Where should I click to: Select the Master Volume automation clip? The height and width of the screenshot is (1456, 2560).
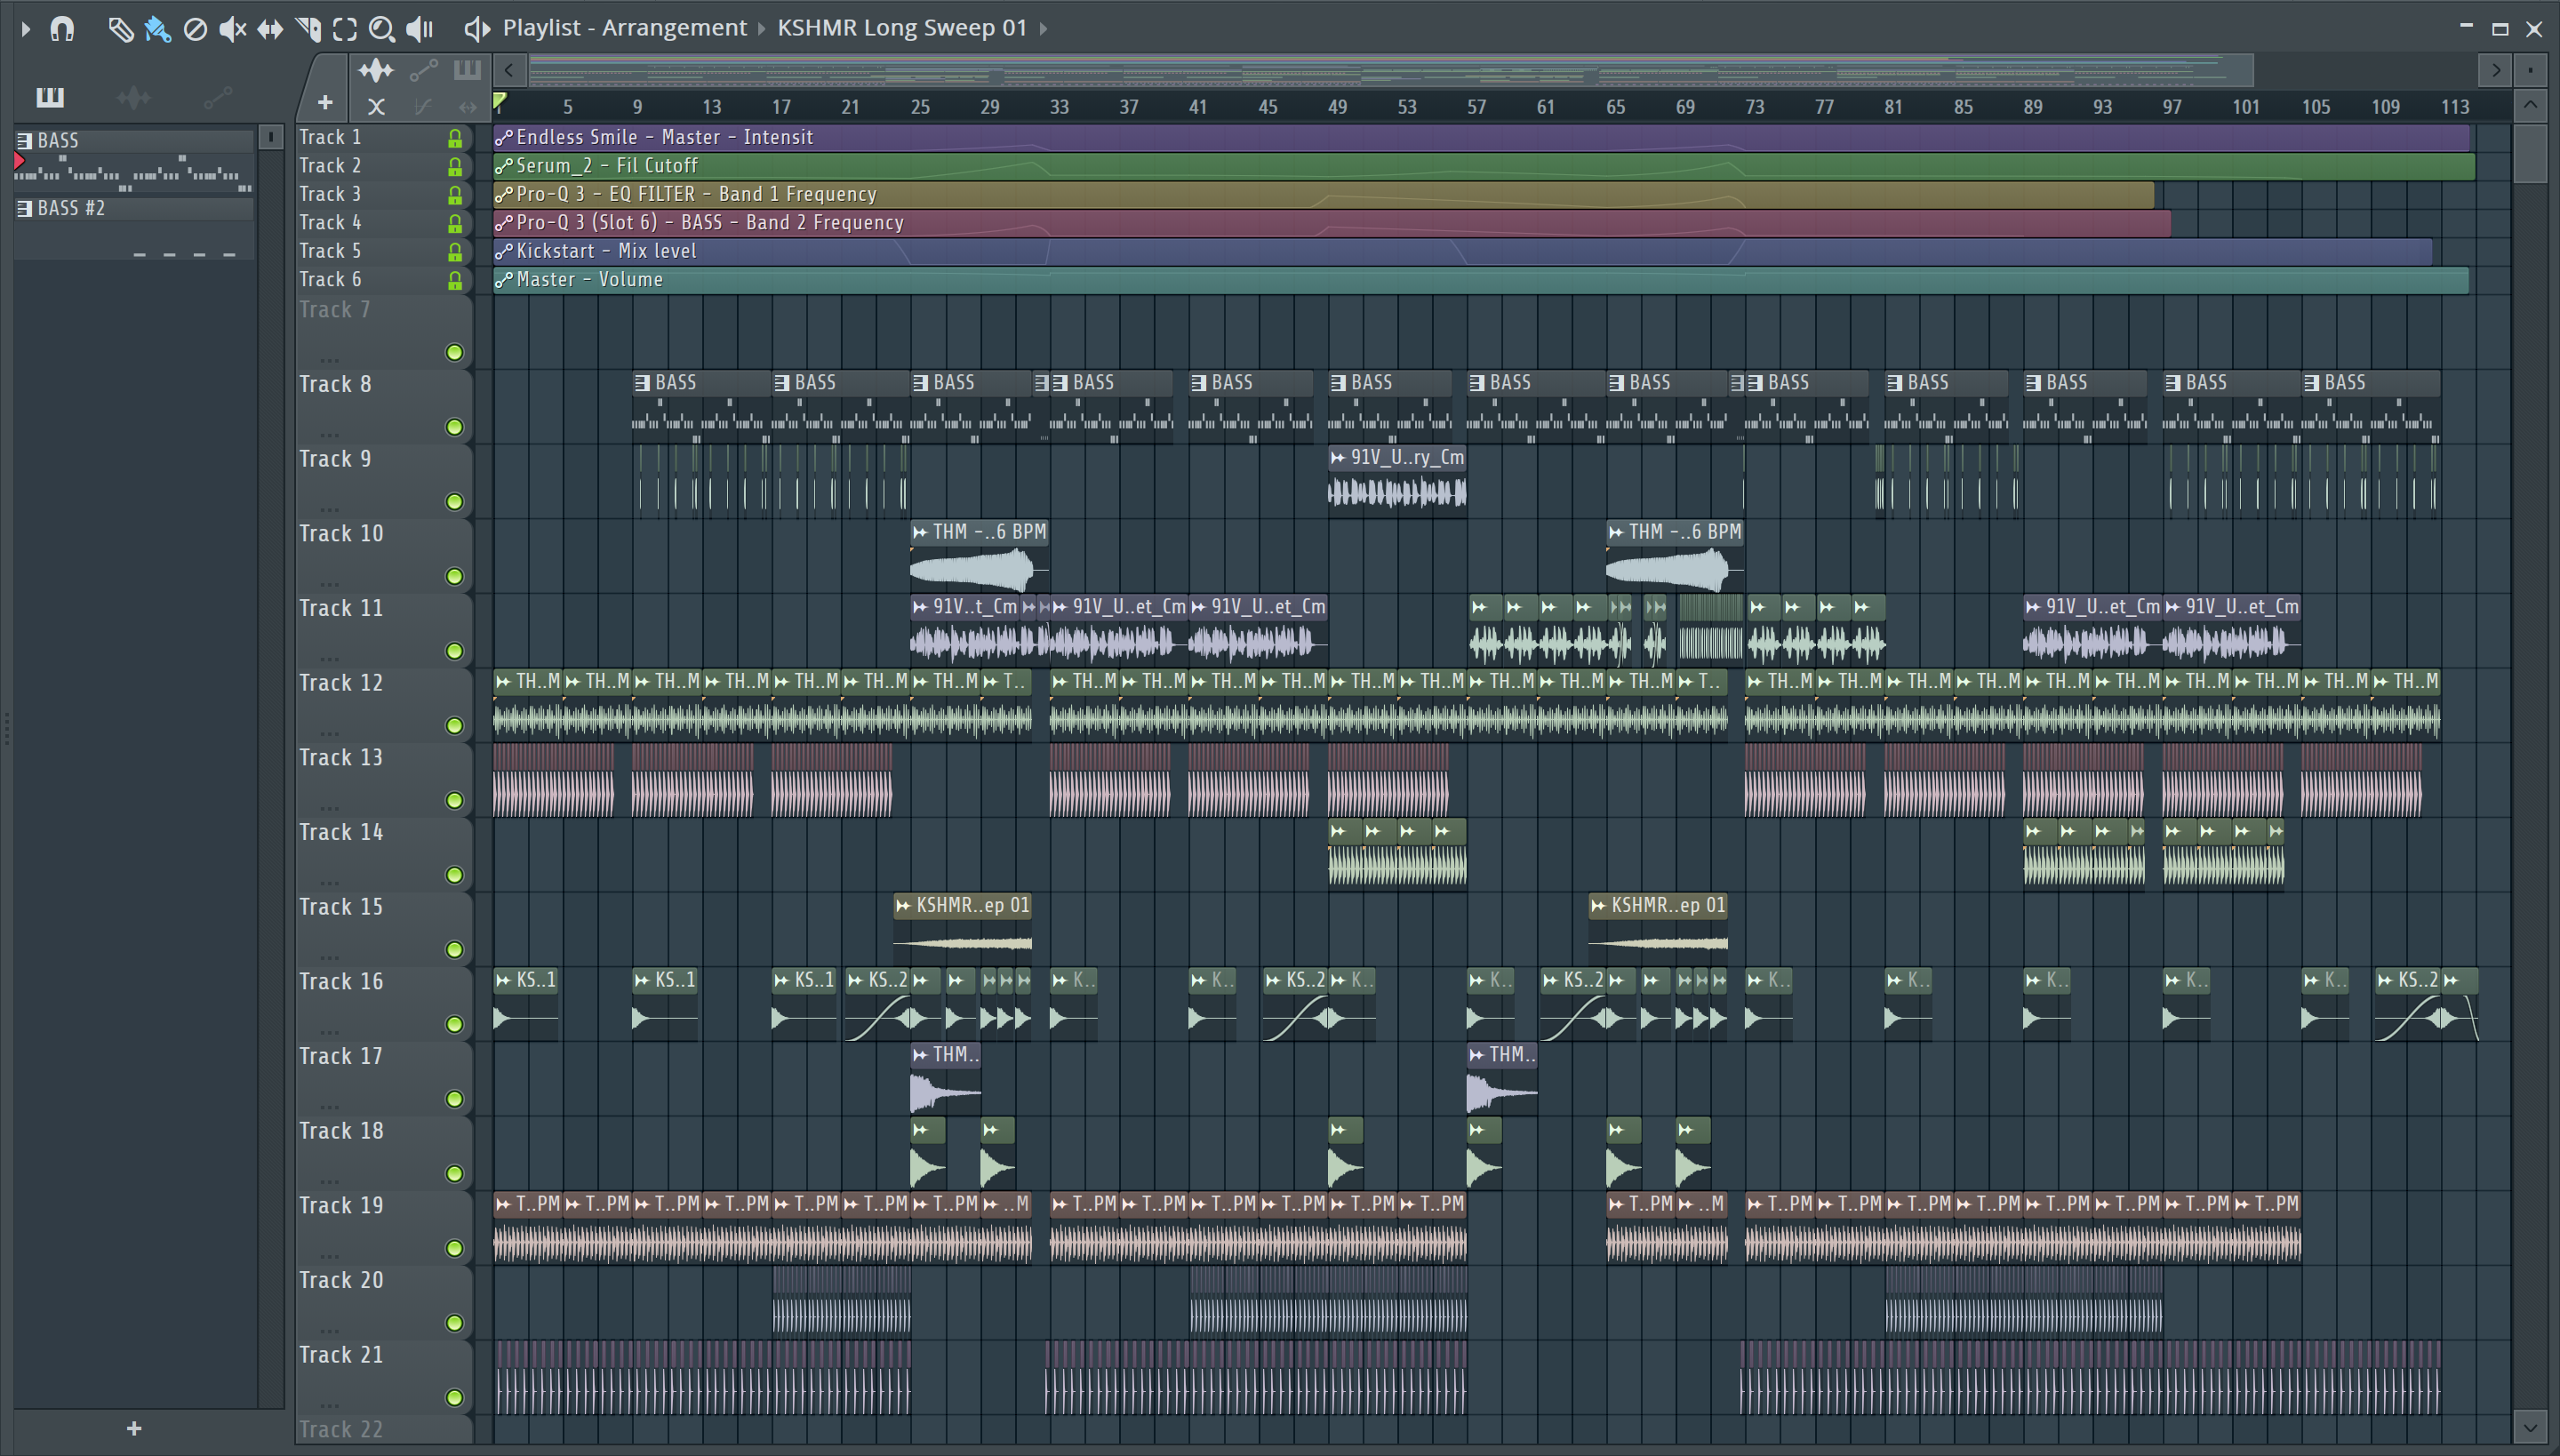pos(1481,280)
